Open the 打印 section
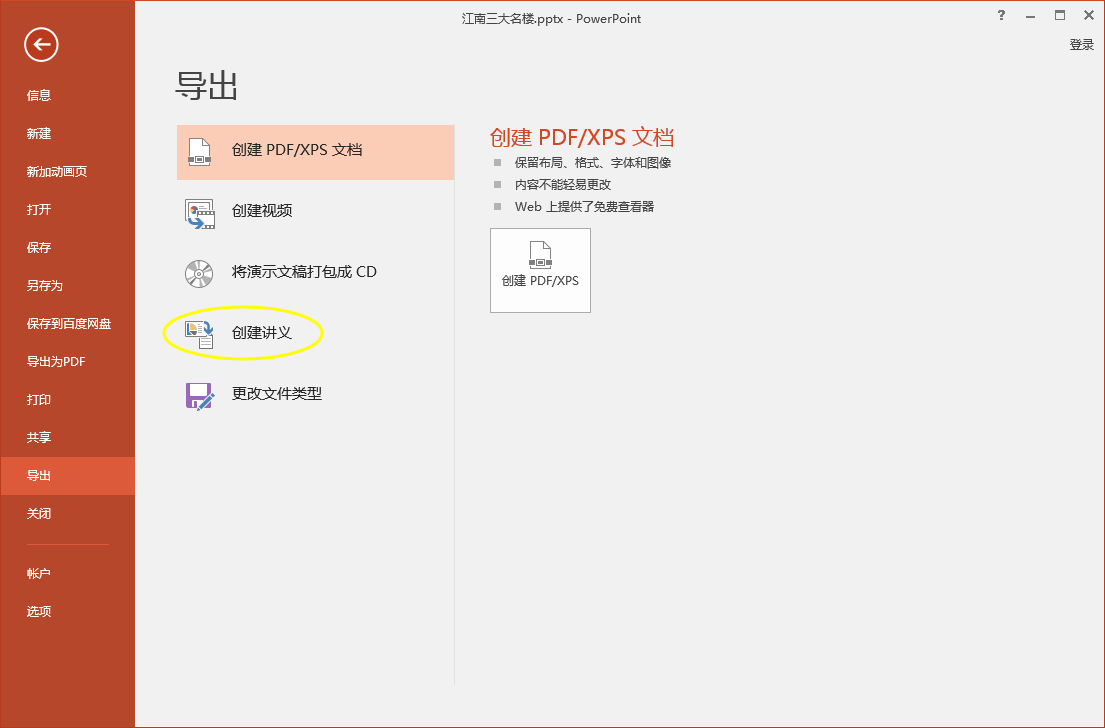1105x728 pixels. pyautogui.click(x=38, y=399)
